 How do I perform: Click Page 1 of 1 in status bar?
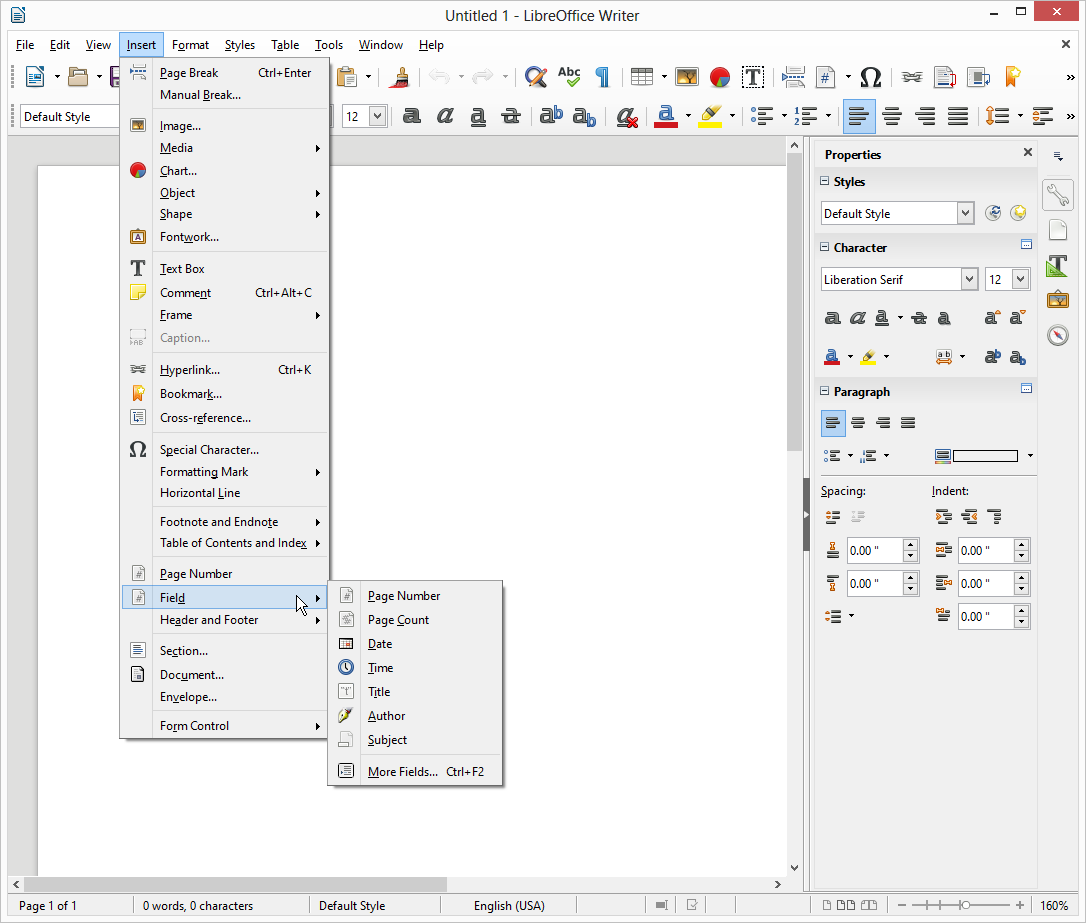click(48, 905)
